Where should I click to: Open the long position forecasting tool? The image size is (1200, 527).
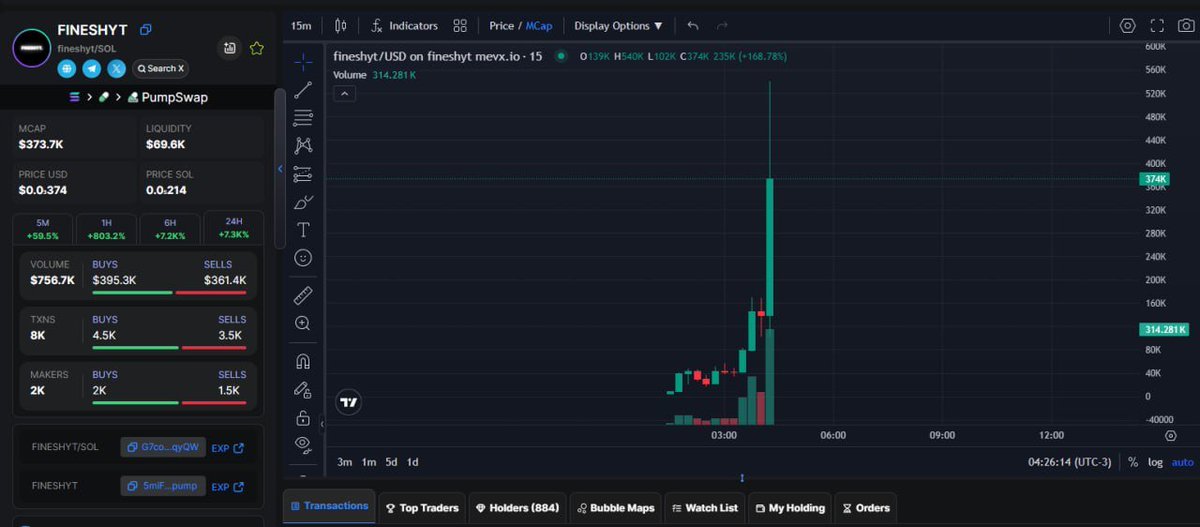tap(303, 174)
